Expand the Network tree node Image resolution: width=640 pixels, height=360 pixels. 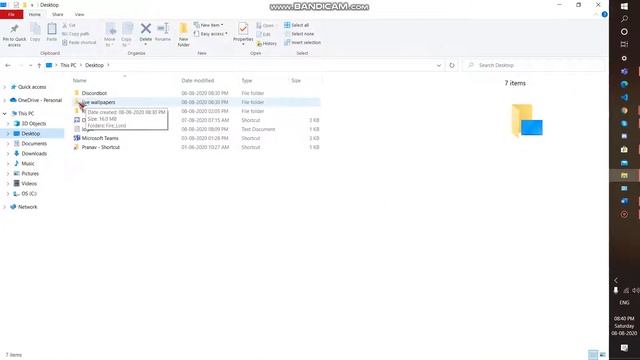pyautogui.click(x=4, y=207)
